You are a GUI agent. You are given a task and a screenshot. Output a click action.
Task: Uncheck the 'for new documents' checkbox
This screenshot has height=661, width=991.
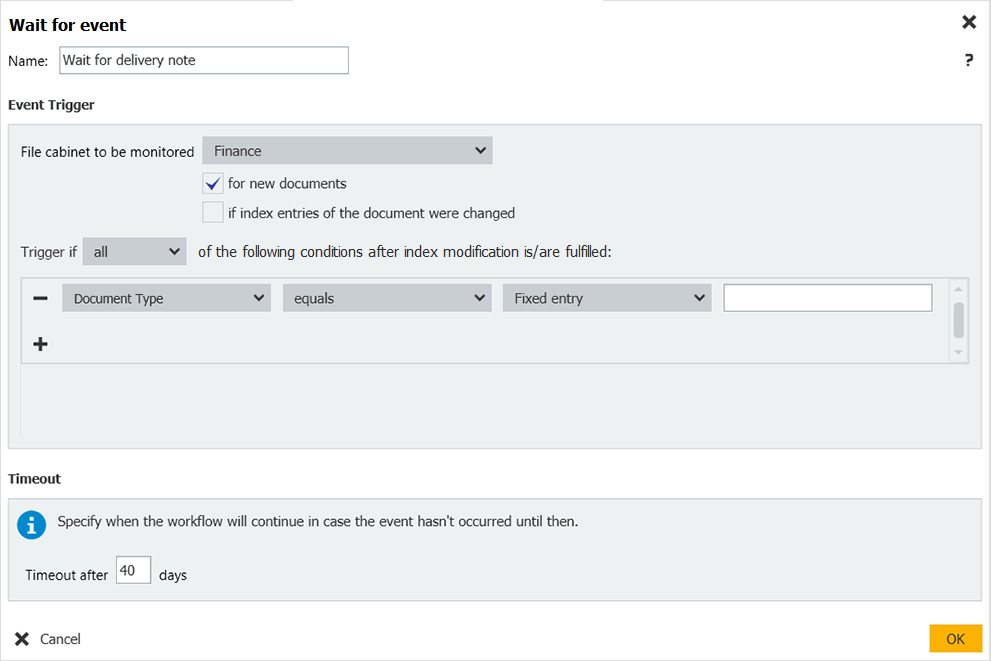[212, 184]
